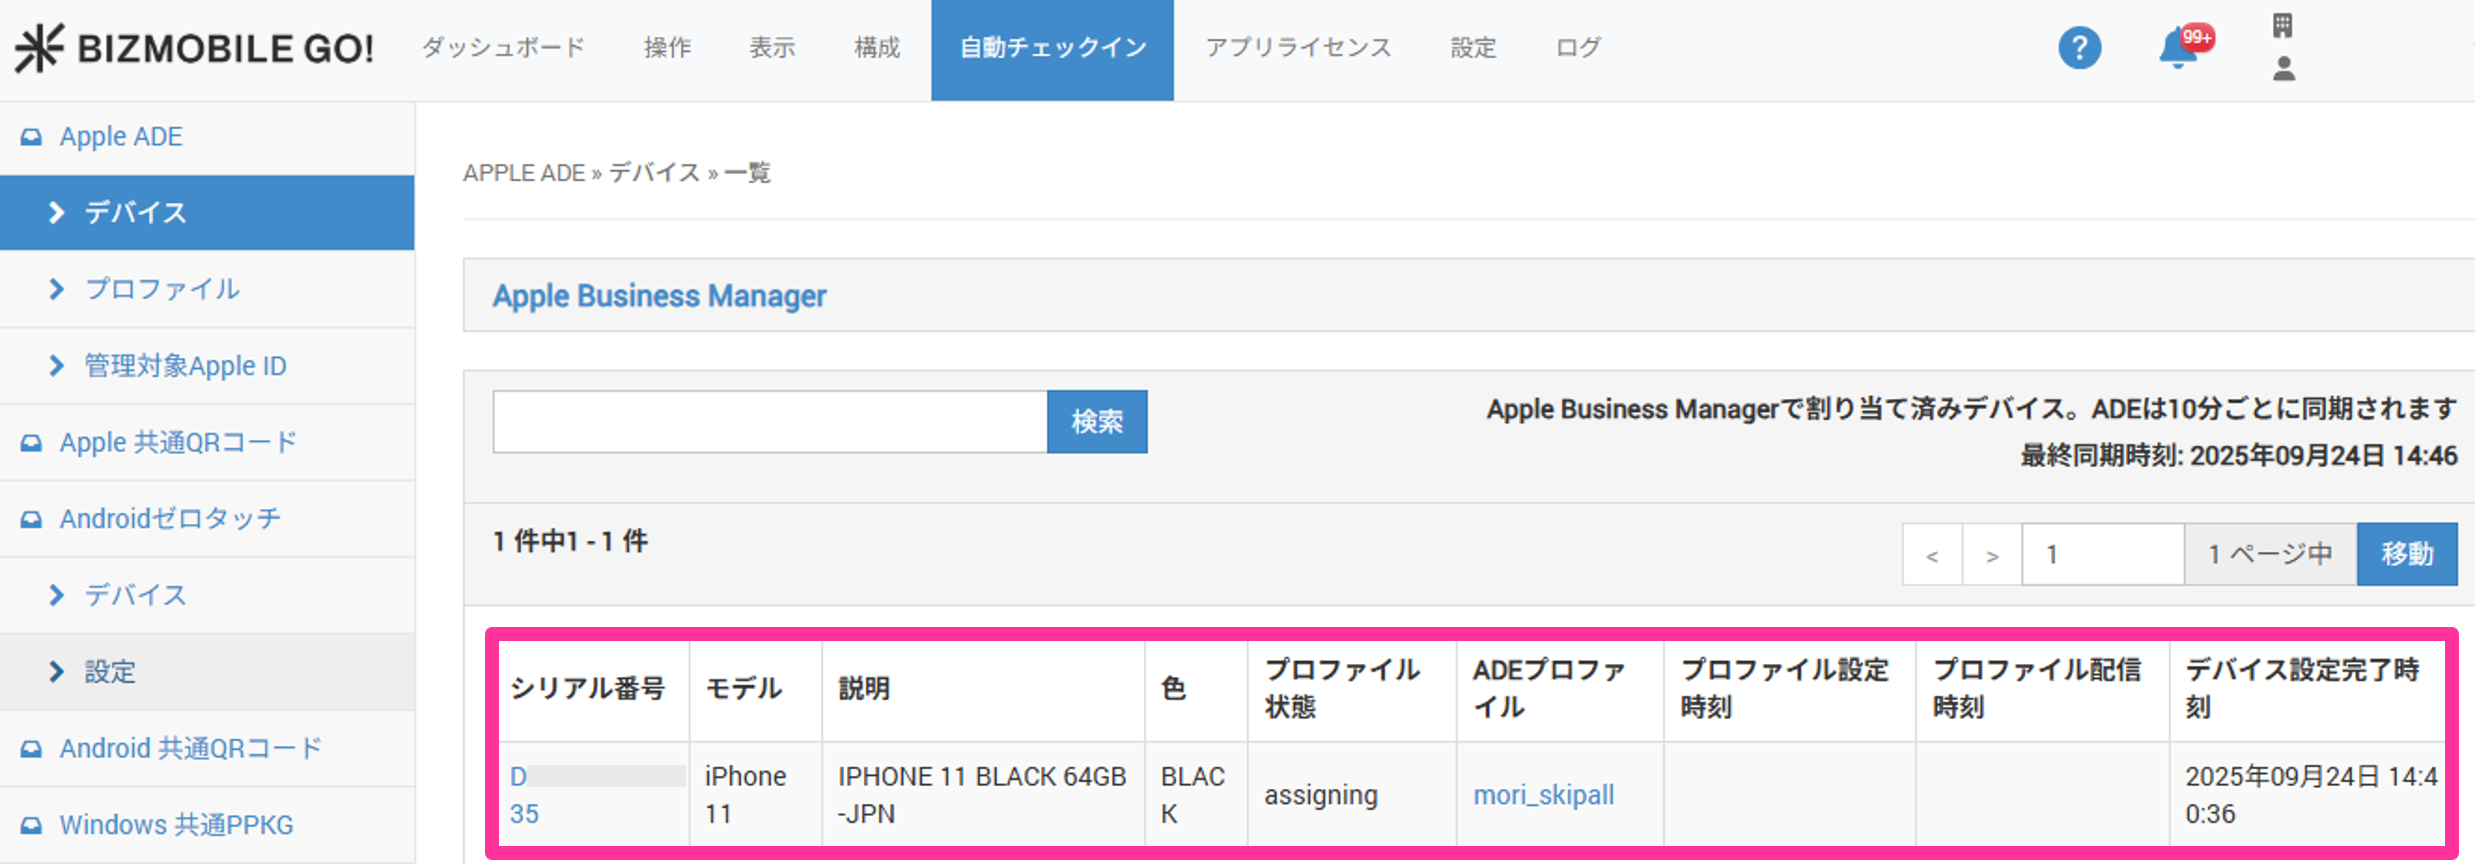Viewport: 2475px width, 864px height.
Task: Click the Windows 共通PPKG drive icon
Action: click(32, 826)
